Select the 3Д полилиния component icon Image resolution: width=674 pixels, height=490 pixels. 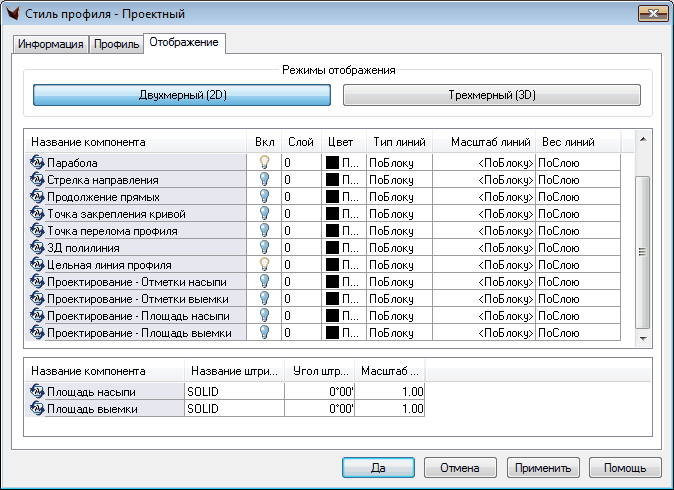[x=37, y=247]
